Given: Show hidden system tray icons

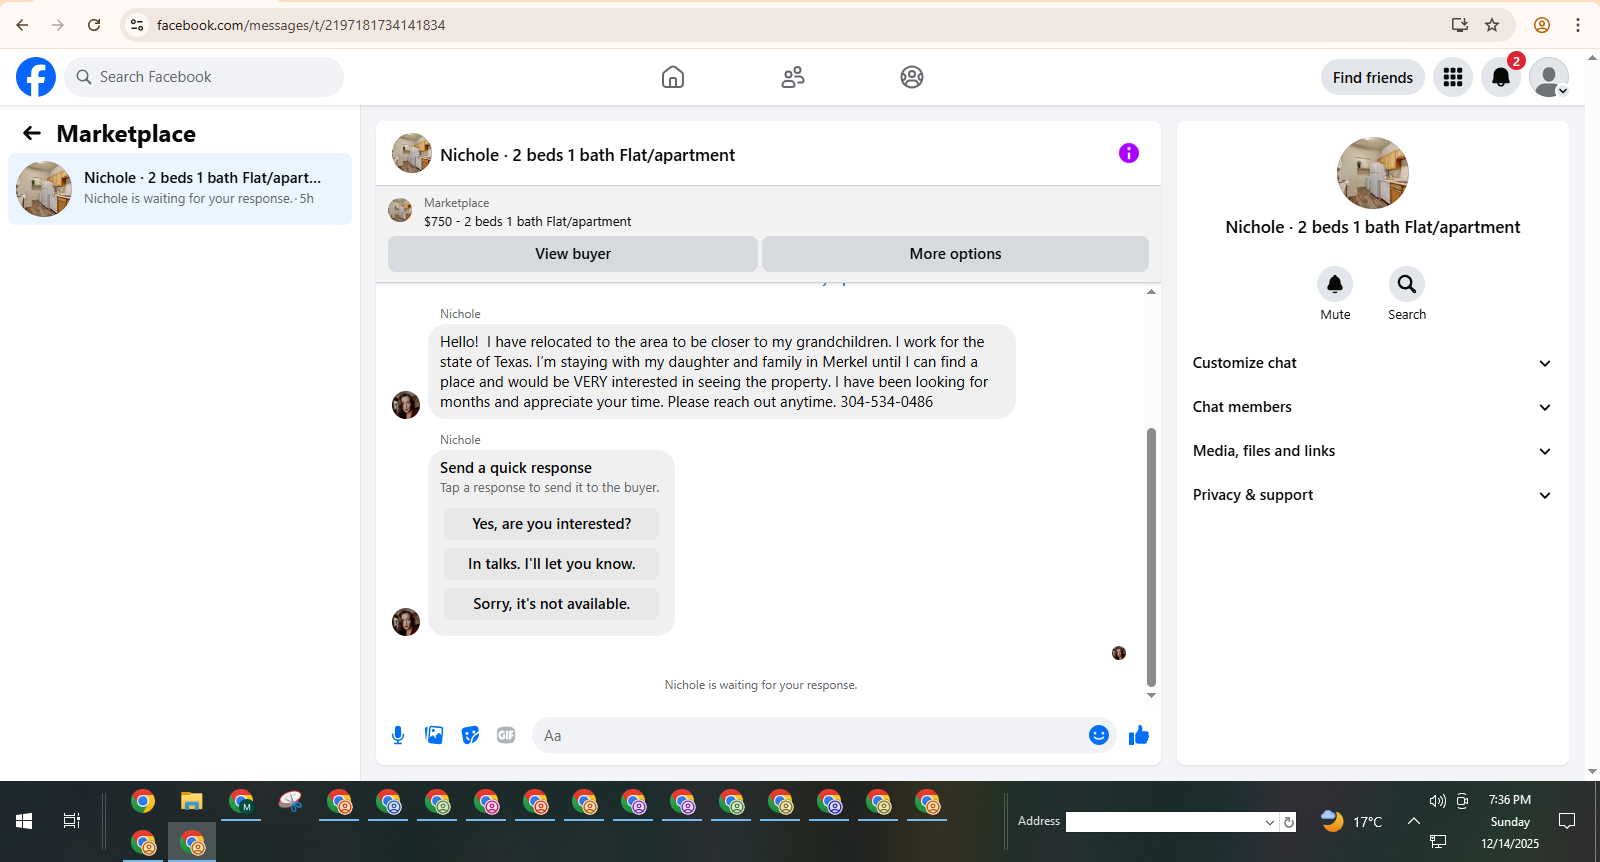Looking at the screenshot, I should point(1414,821).
